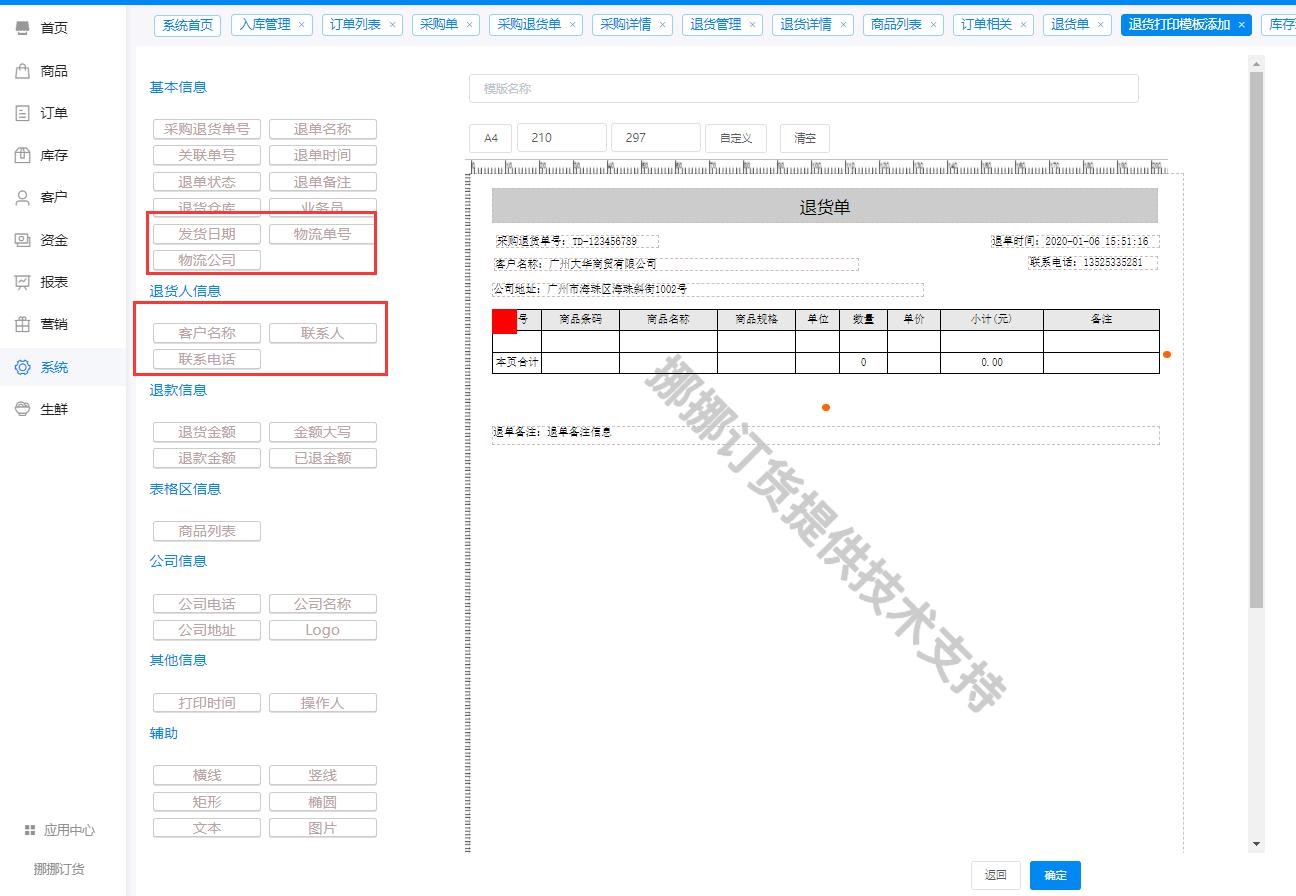
Task: Click the 商品 shopping bag icon
Action: point(22,71)
